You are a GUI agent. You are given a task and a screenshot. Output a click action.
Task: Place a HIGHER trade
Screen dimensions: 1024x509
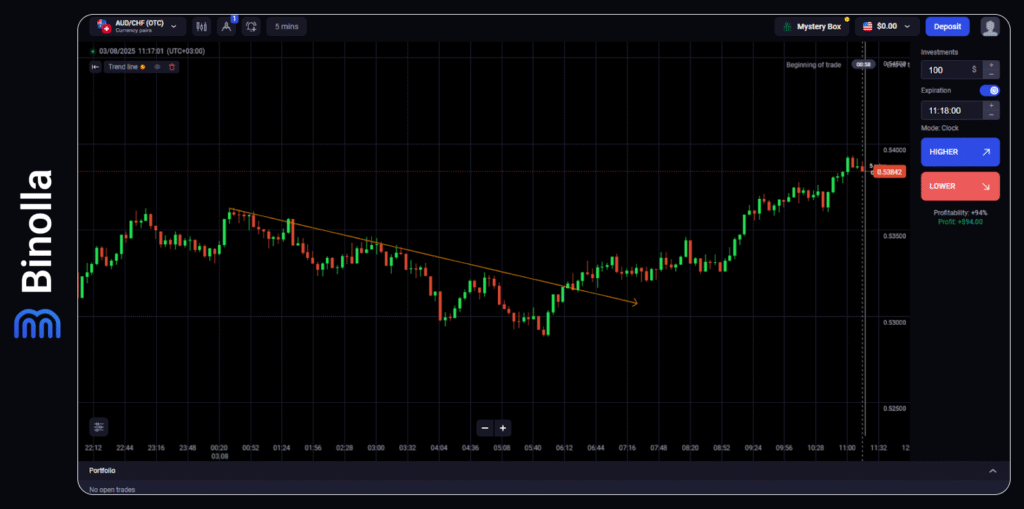point(959,152)
